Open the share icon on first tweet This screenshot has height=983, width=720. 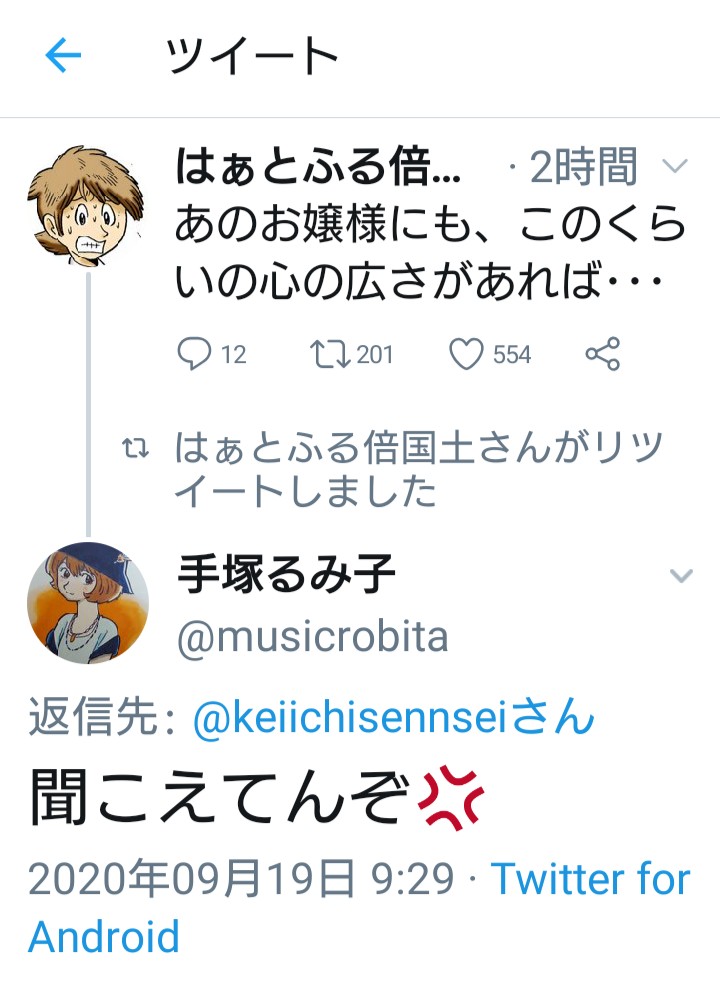point(602,354)
